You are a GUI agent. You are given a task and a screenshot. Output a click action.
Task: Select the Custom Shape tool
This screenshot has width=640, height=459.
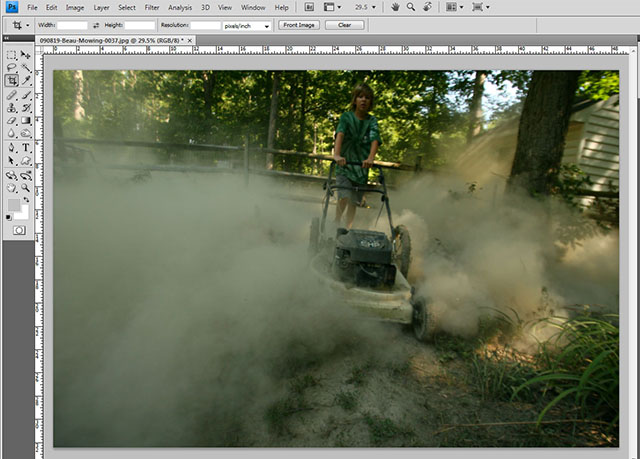[x=26, y=160]
